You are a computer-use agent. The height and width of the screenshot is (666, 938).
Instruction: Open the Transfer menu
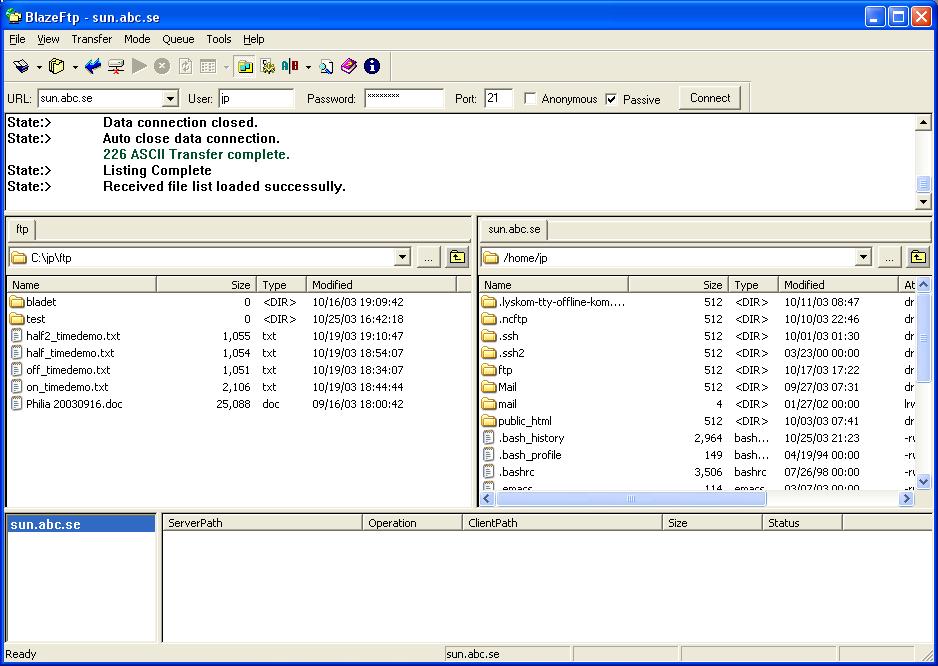(92, 39)
